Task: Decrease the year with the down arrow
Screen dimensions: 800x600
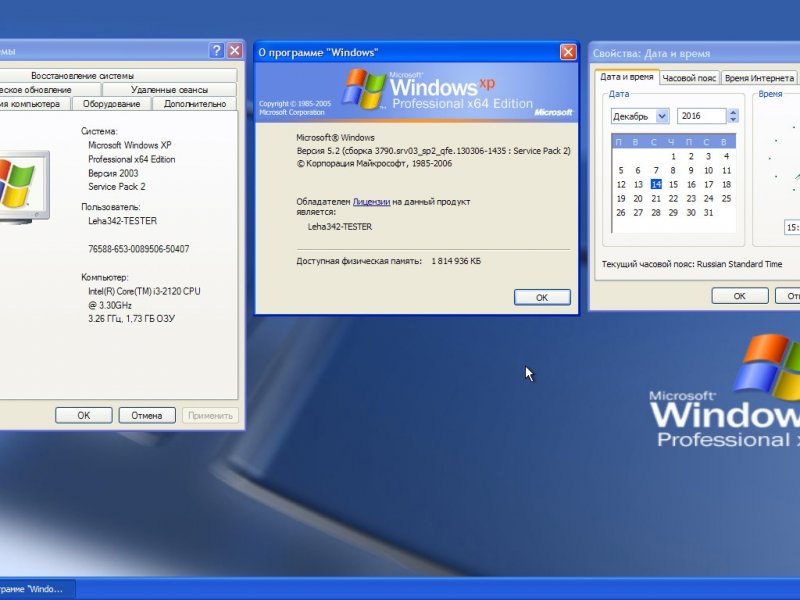Action: point(733,120)
